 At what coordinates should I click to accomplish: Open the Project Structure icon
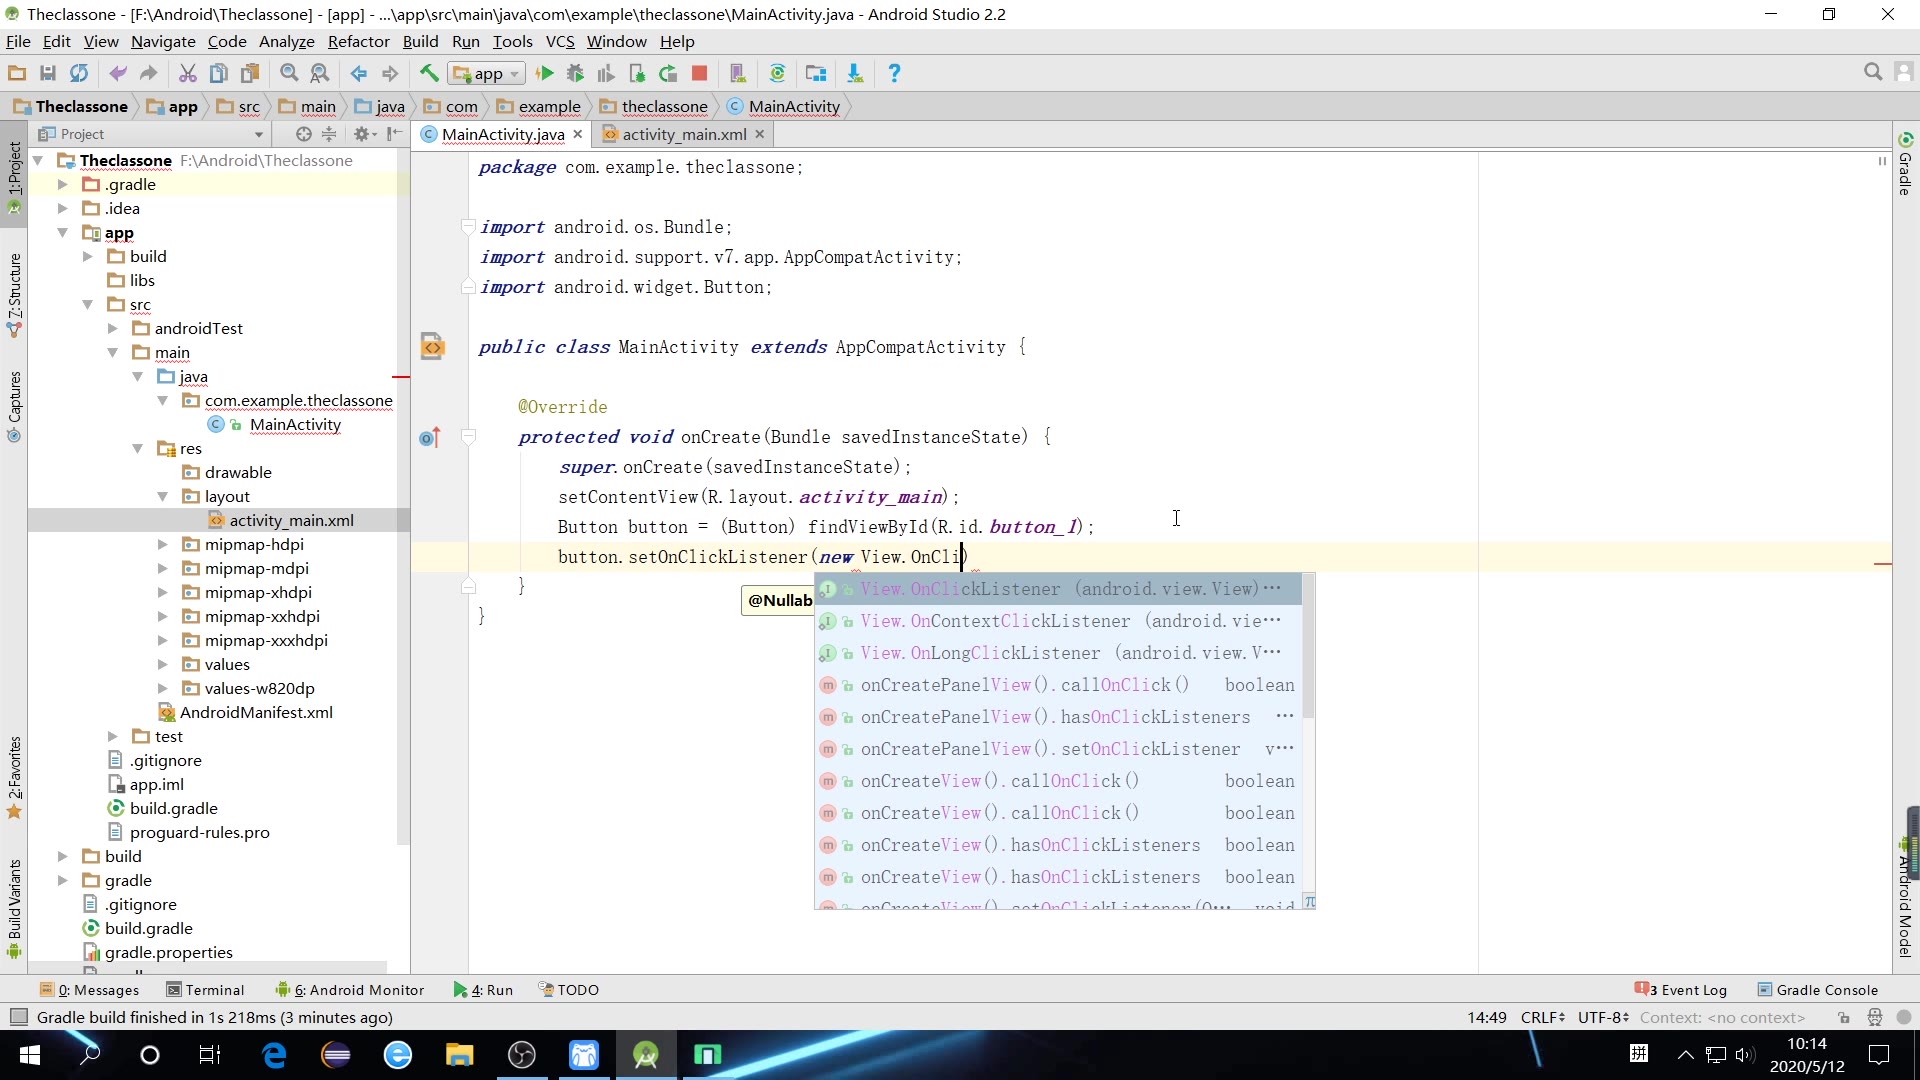coord(816,73)
